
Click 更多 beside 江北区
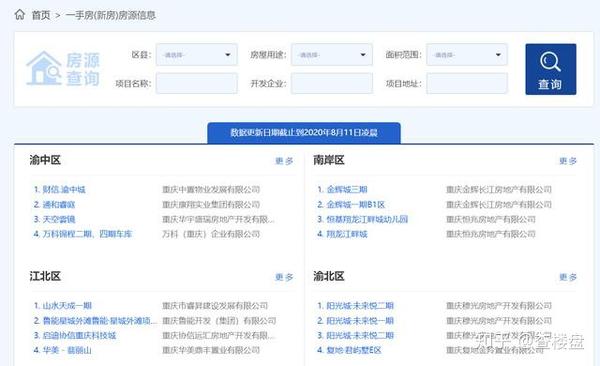point(284,277)
